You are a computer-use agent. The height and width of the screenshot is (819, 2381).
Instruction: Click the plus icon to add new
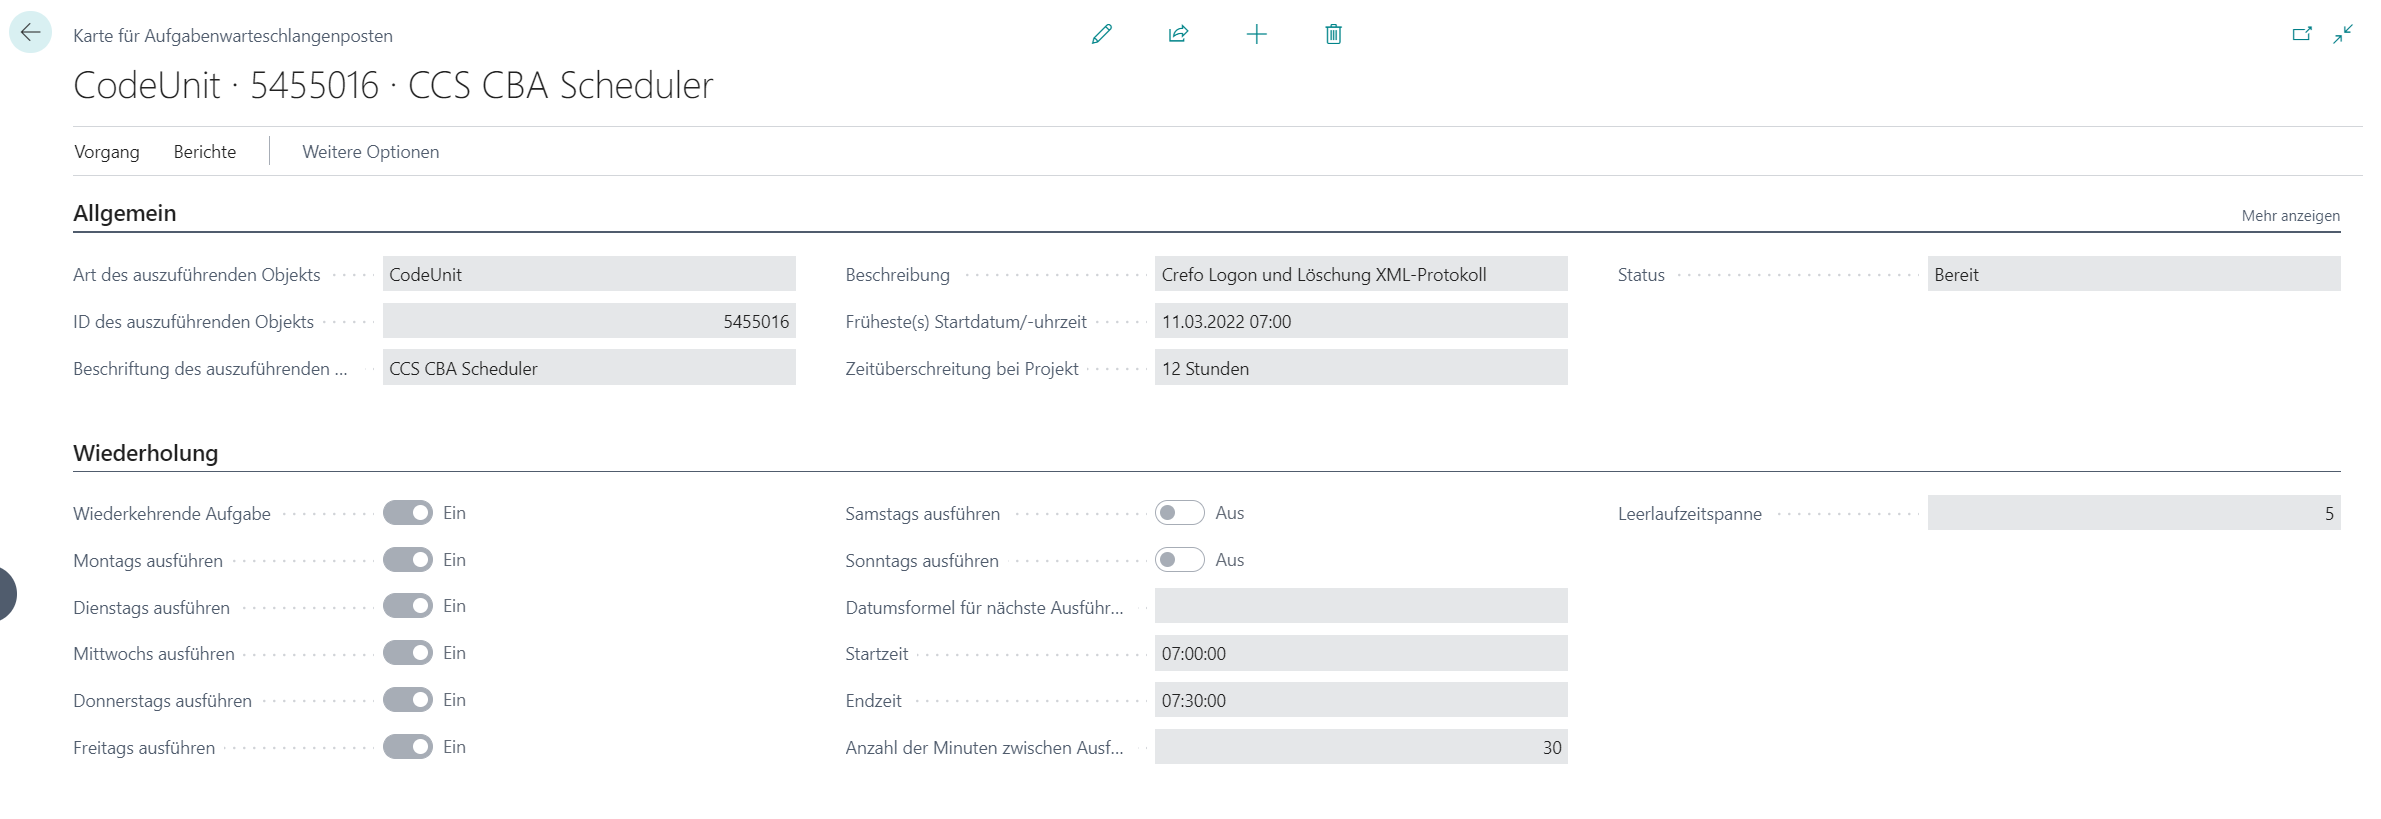pos(1256,35)
